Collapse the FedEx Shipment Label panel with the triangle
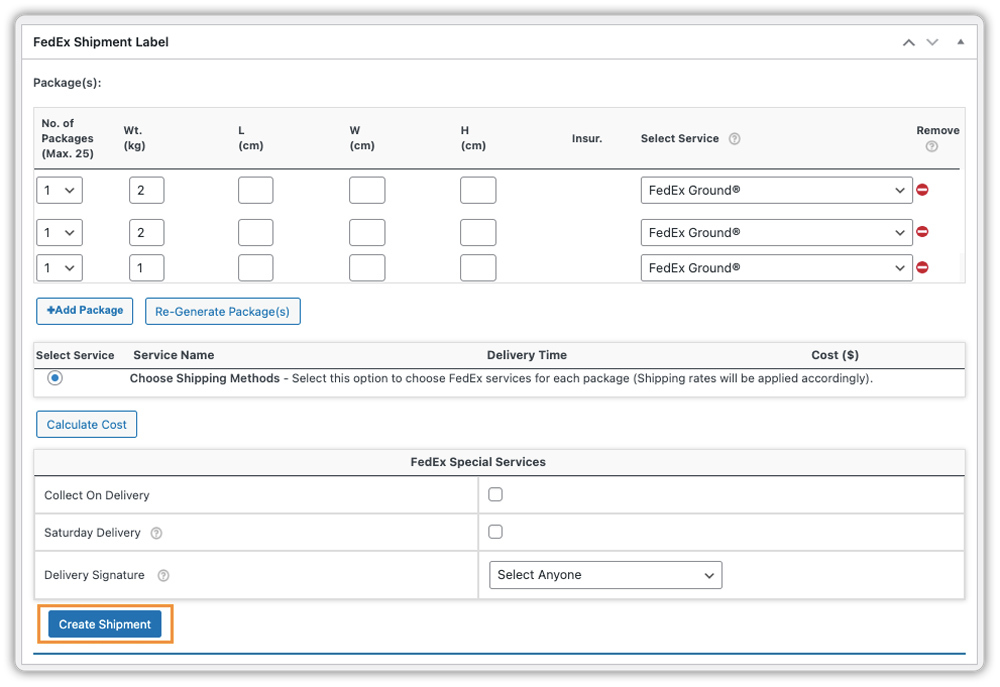Screen dimensions: 1000x687 (x=960, y=42)
